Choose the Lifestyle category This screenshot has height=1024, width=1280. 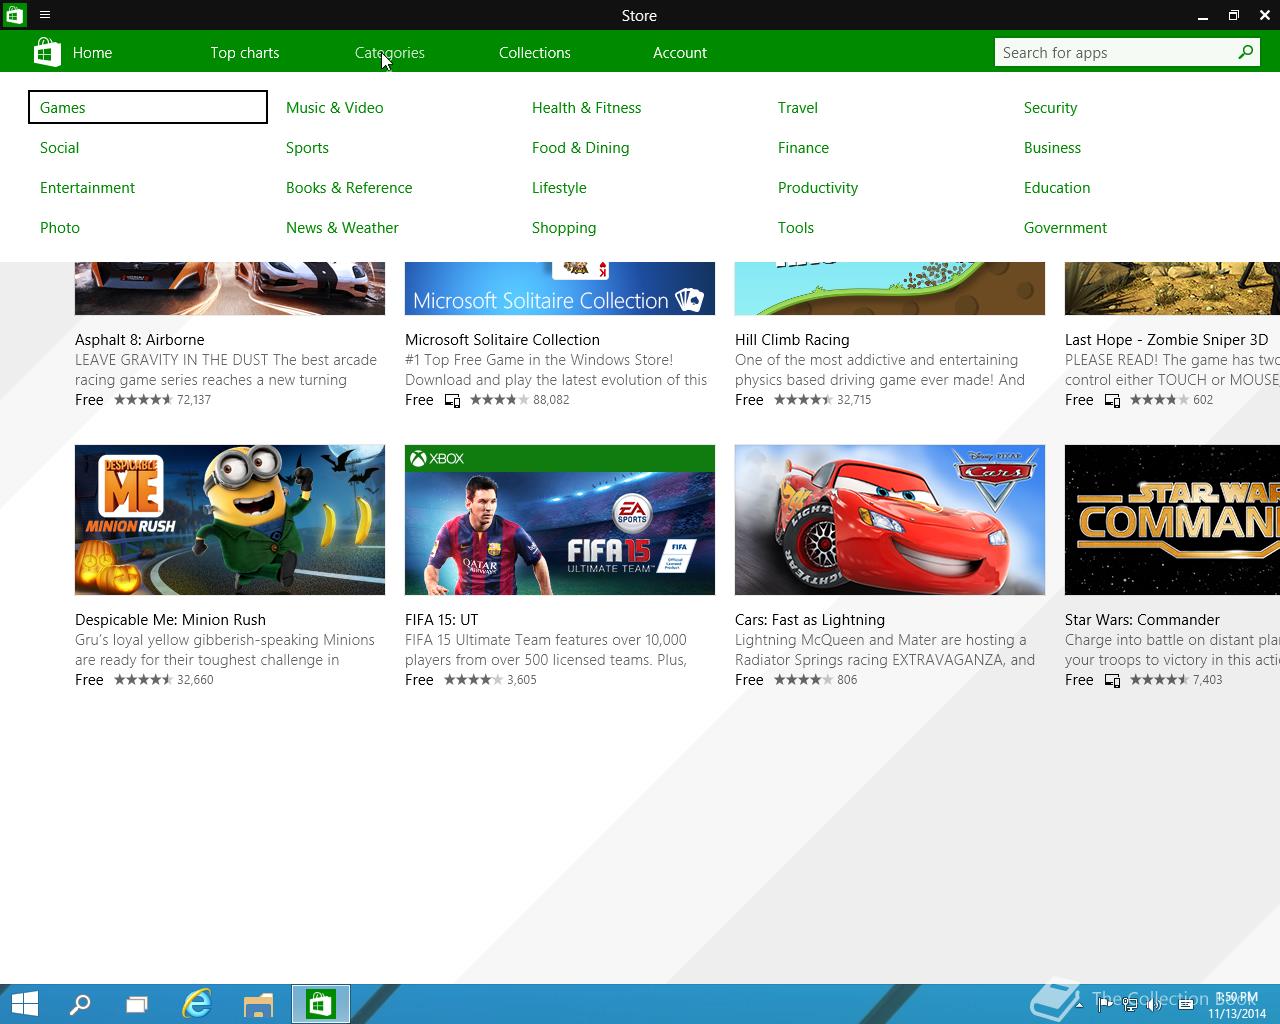click(559, 188)
